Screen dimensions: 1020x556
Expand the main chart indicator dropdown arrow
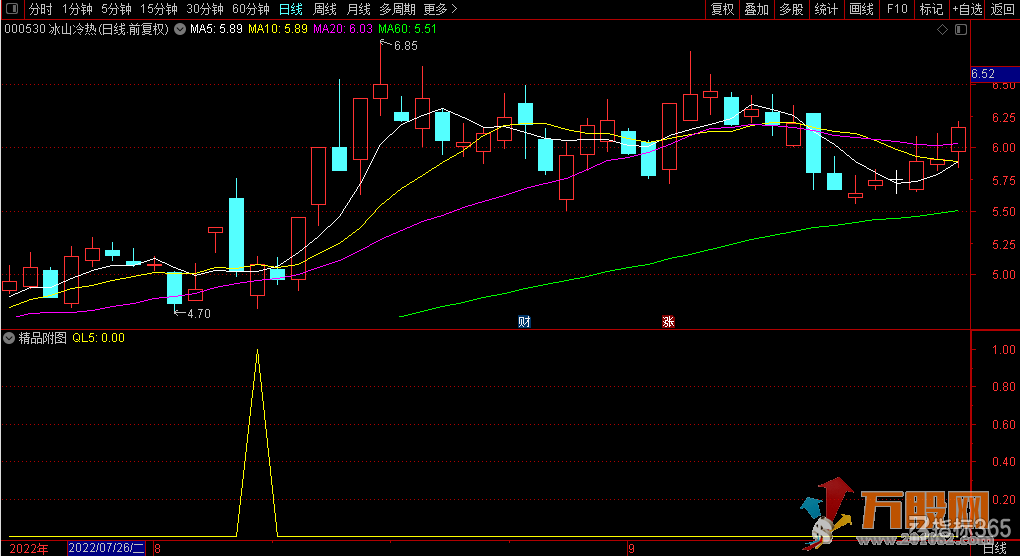[180, 29]
